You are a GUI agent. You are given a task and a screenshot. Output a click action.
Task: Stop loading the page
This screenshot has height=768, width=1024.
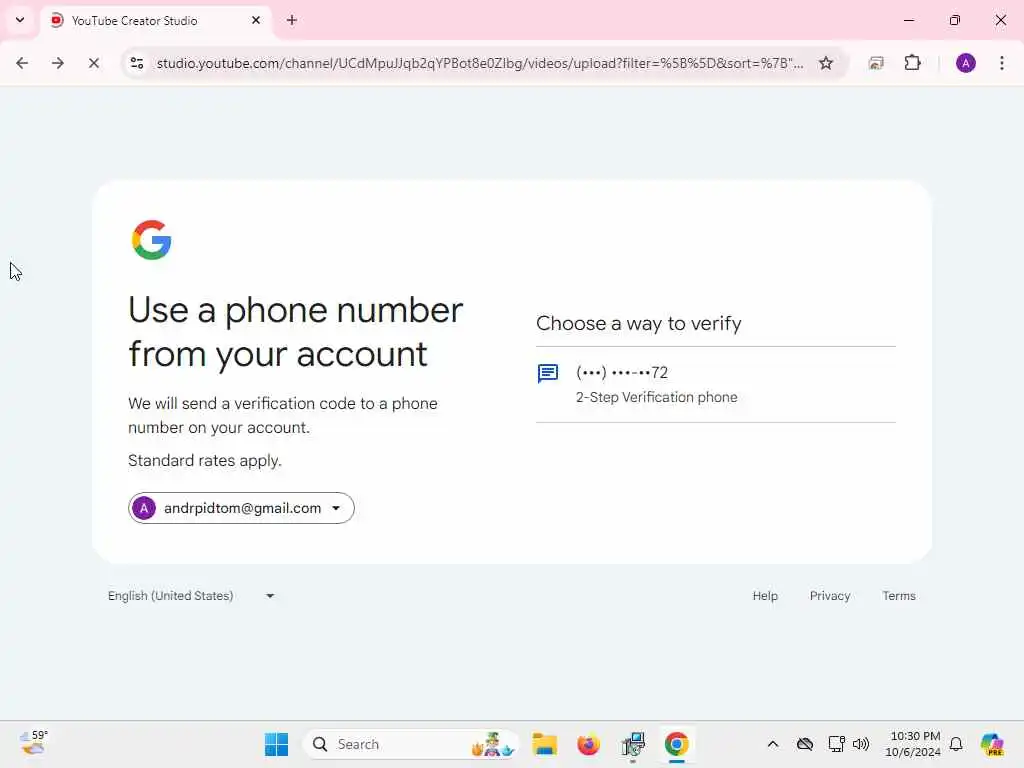pos(93,63)
